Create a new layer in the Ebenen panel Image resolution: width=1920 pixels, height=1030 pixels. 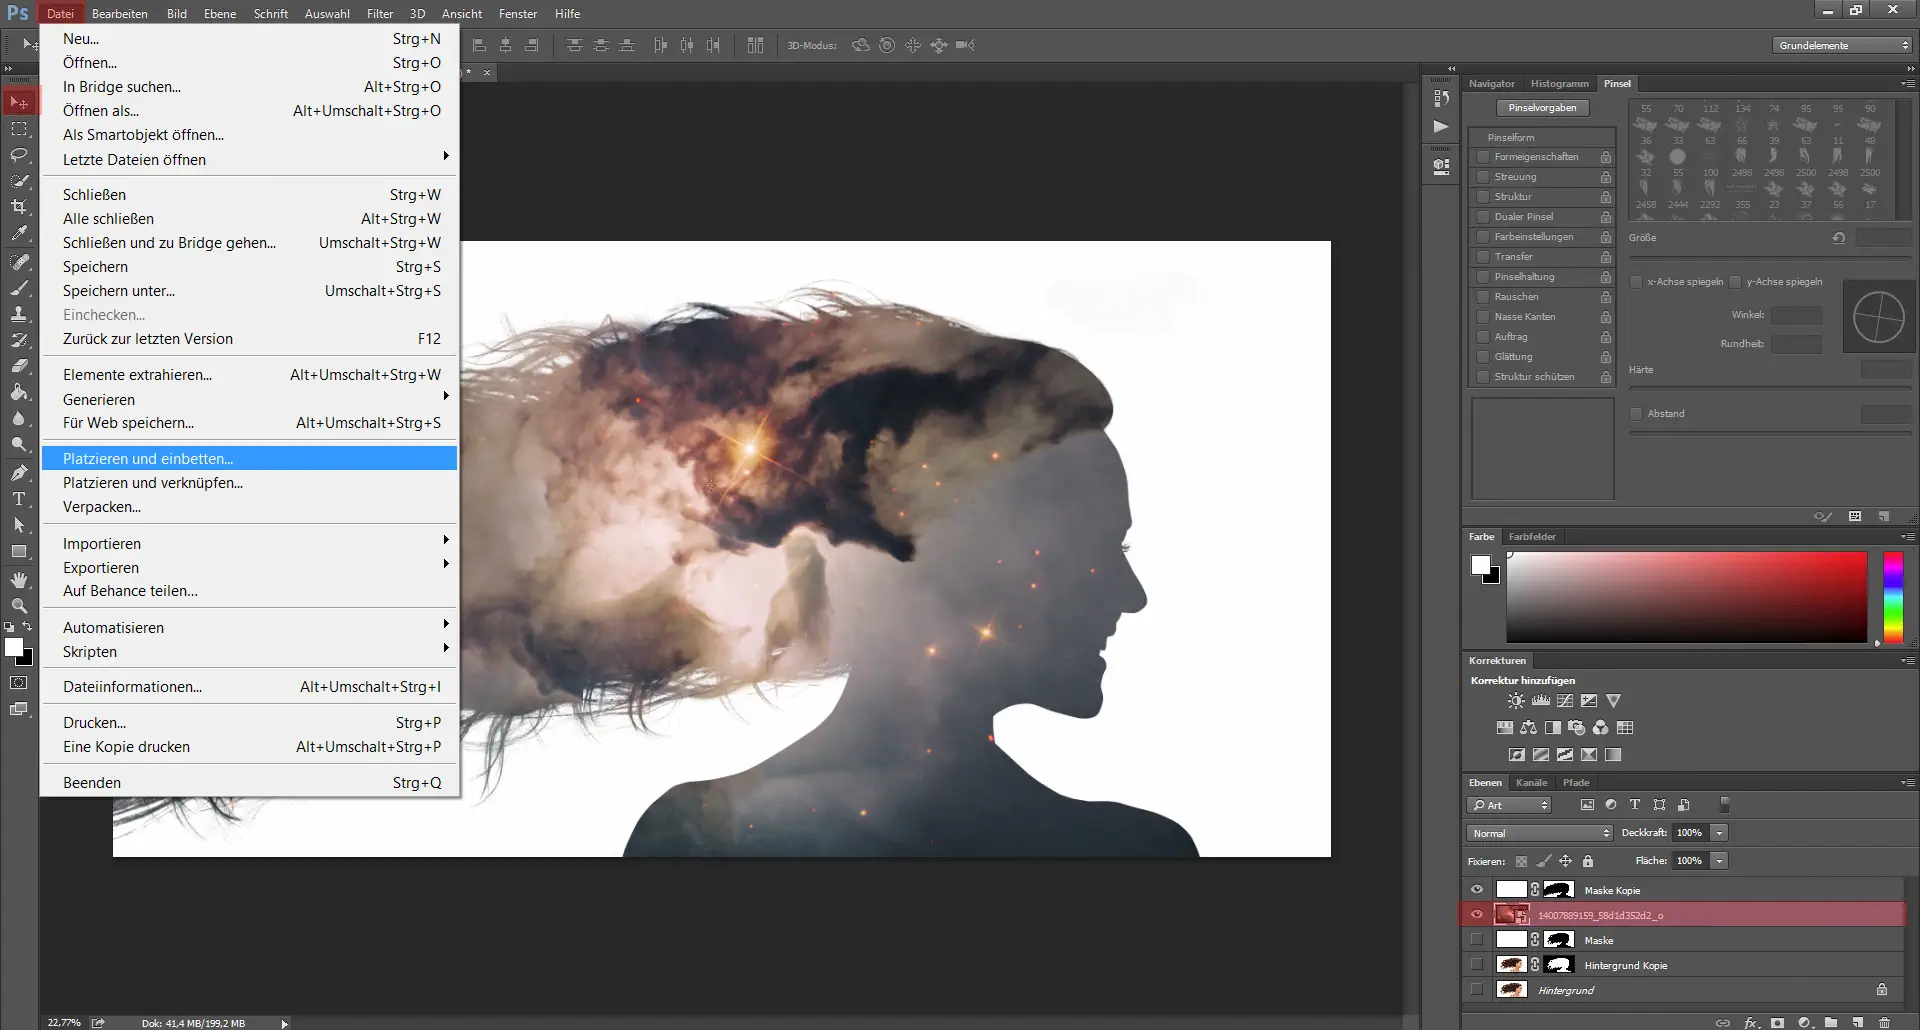[x=1858, y=1023]
